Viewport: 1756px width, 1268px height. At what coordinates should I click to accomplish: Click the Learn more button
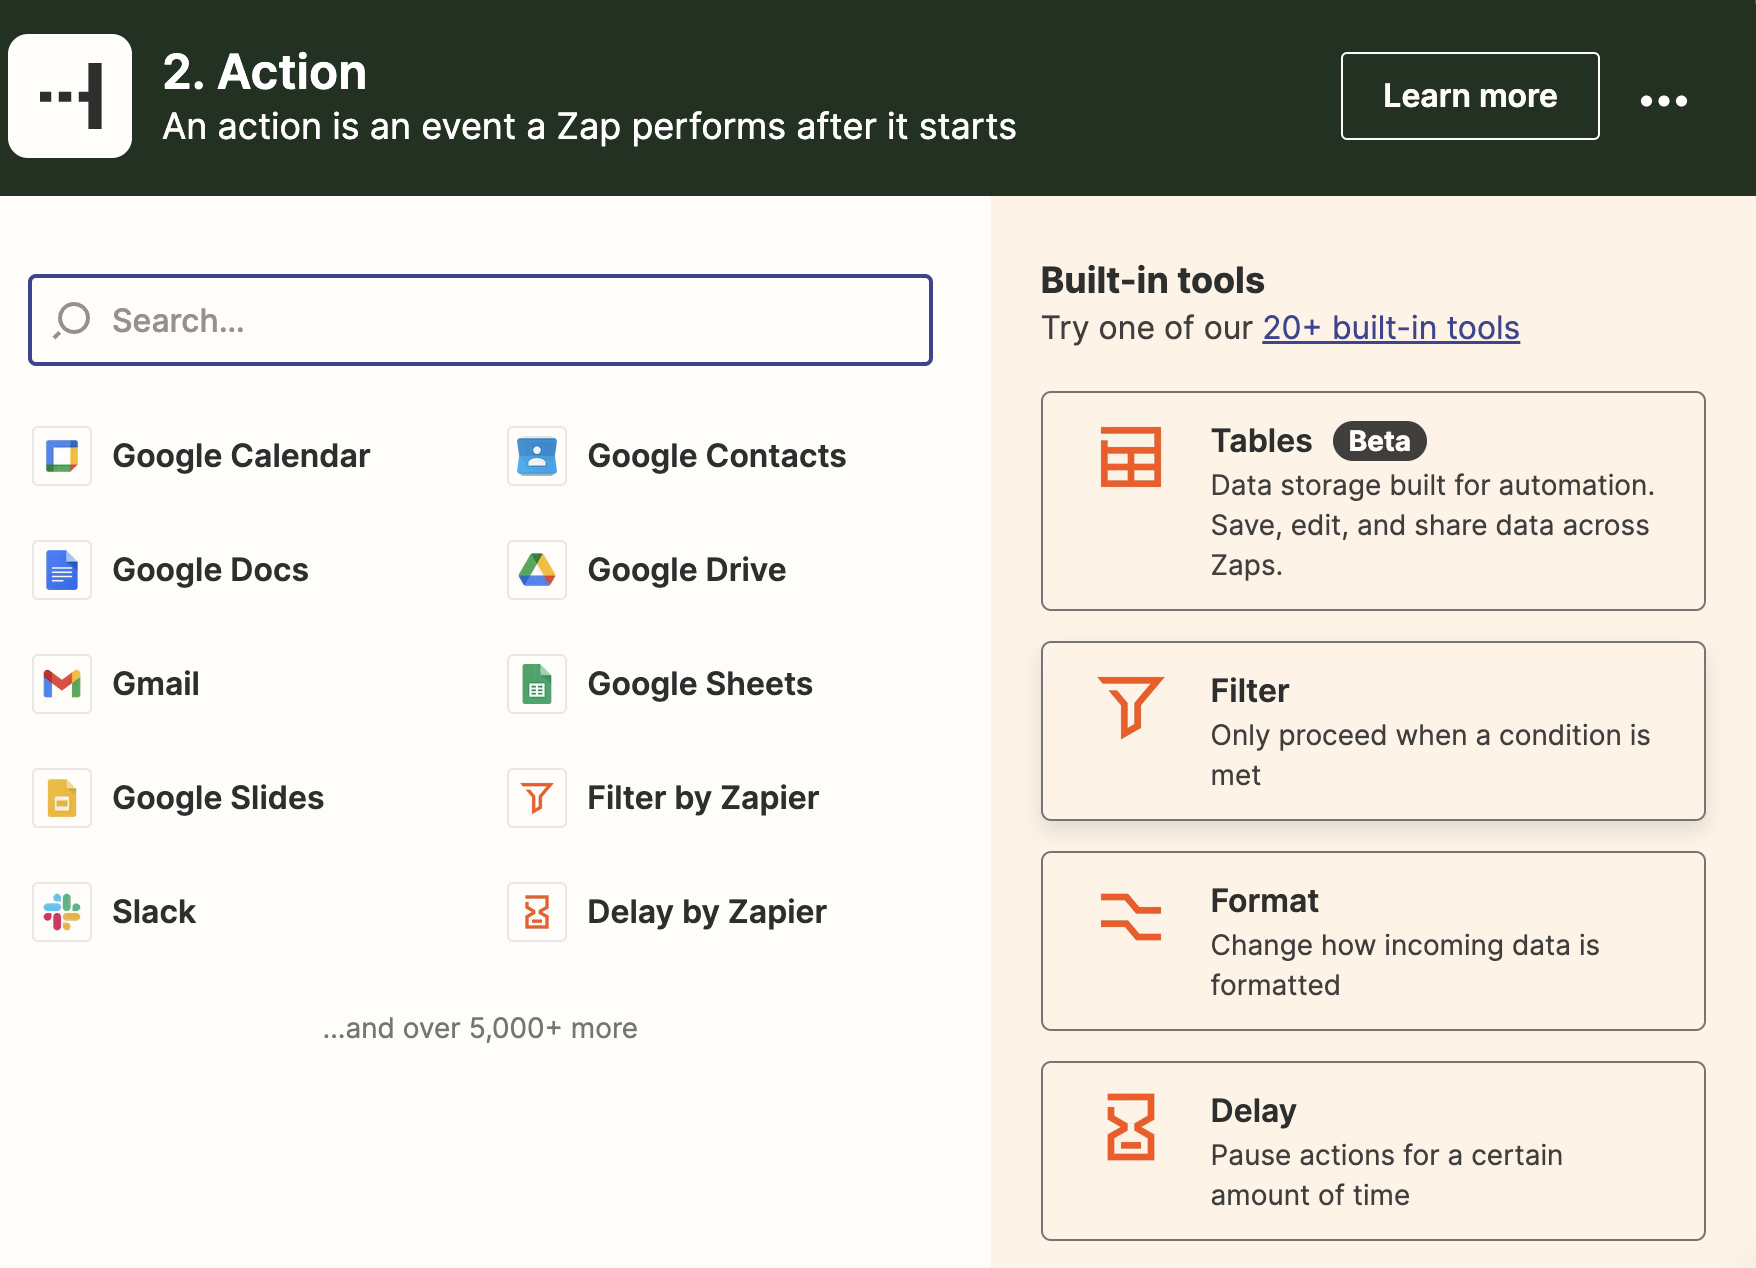[x=1470, y=96]
